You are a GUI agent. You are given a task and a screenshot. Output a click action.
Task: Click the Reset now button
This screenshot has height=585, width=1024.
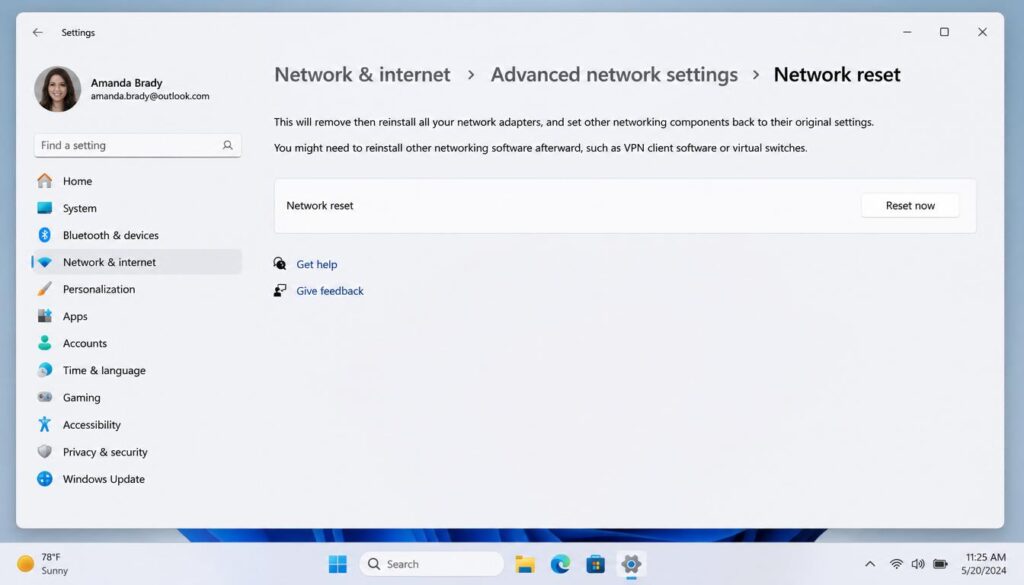(910, 205)
